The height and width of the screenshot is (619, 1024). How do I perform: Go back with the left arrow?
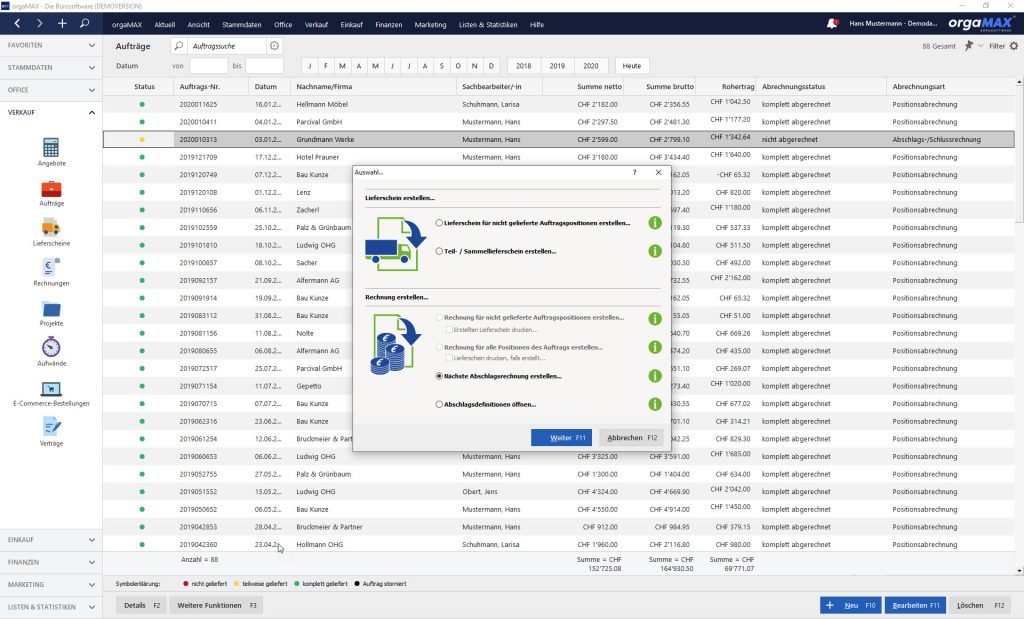coord(17,24)
